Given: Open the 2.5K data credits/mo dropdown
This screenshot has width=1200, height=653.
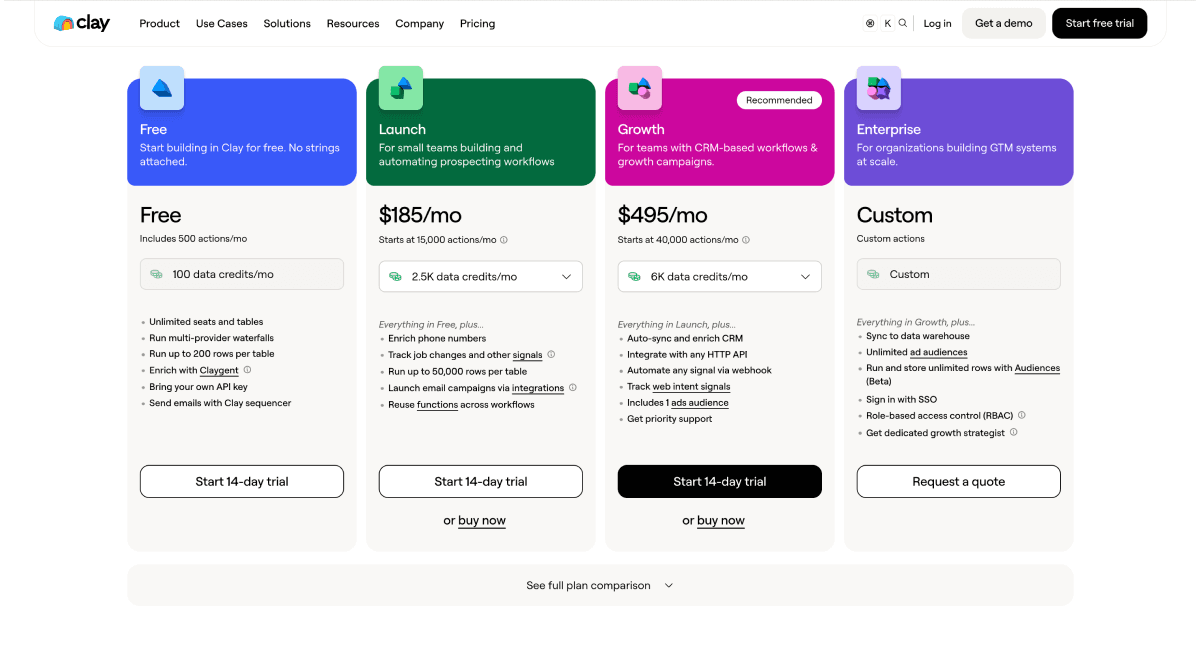Looking at the screenshot, I should [481, 277].
